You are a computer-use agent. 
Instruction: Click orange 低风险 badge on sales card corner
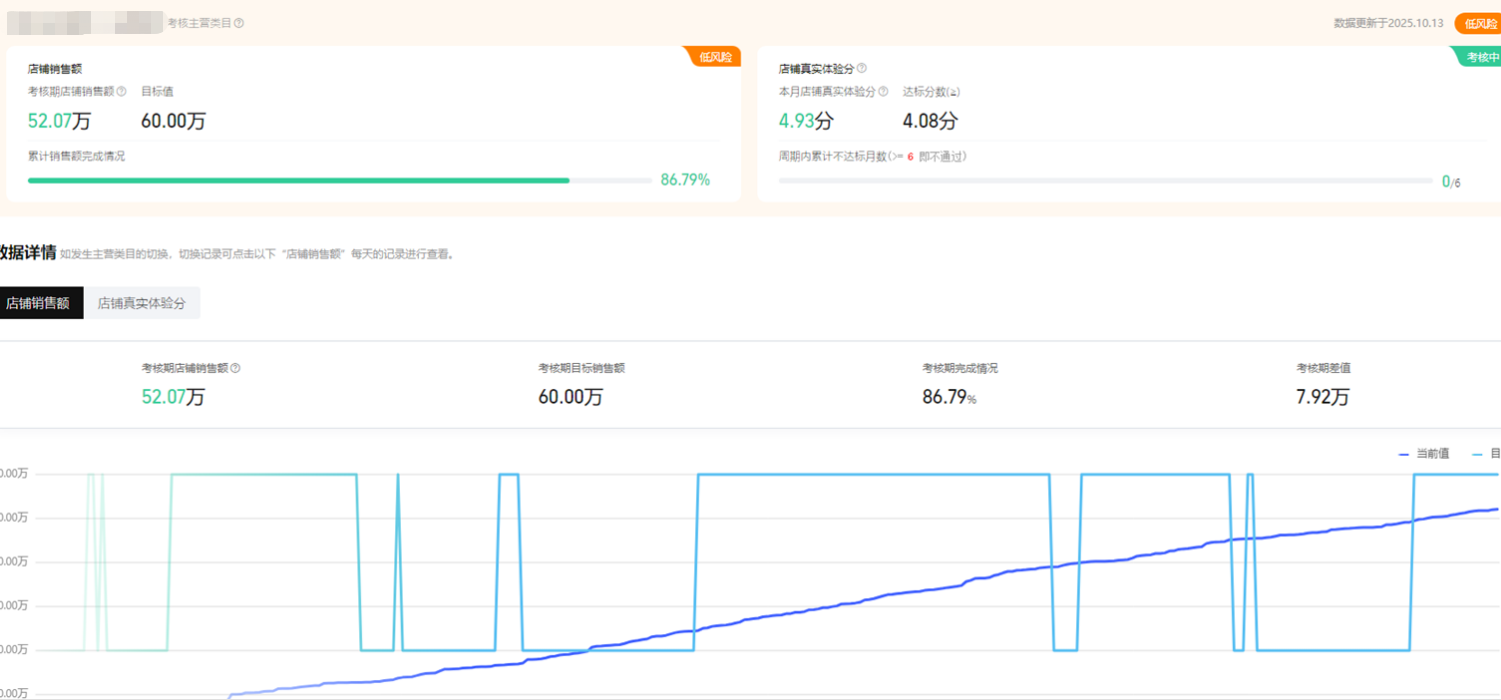pos(715,57)
